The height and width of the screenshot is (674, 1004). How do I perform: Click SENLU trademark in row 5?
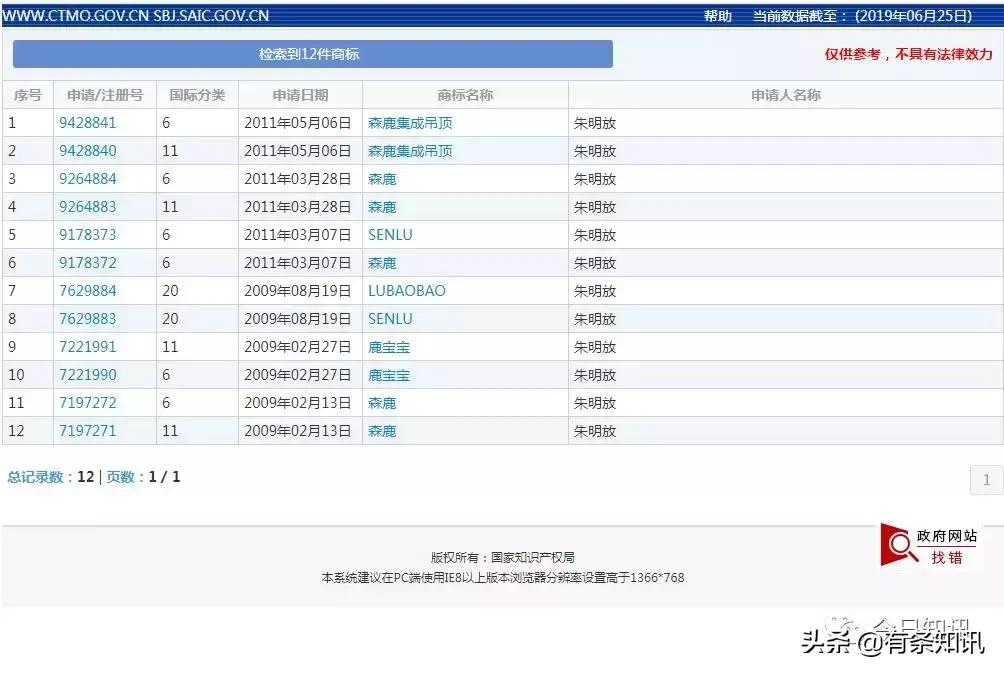point(391,234)
